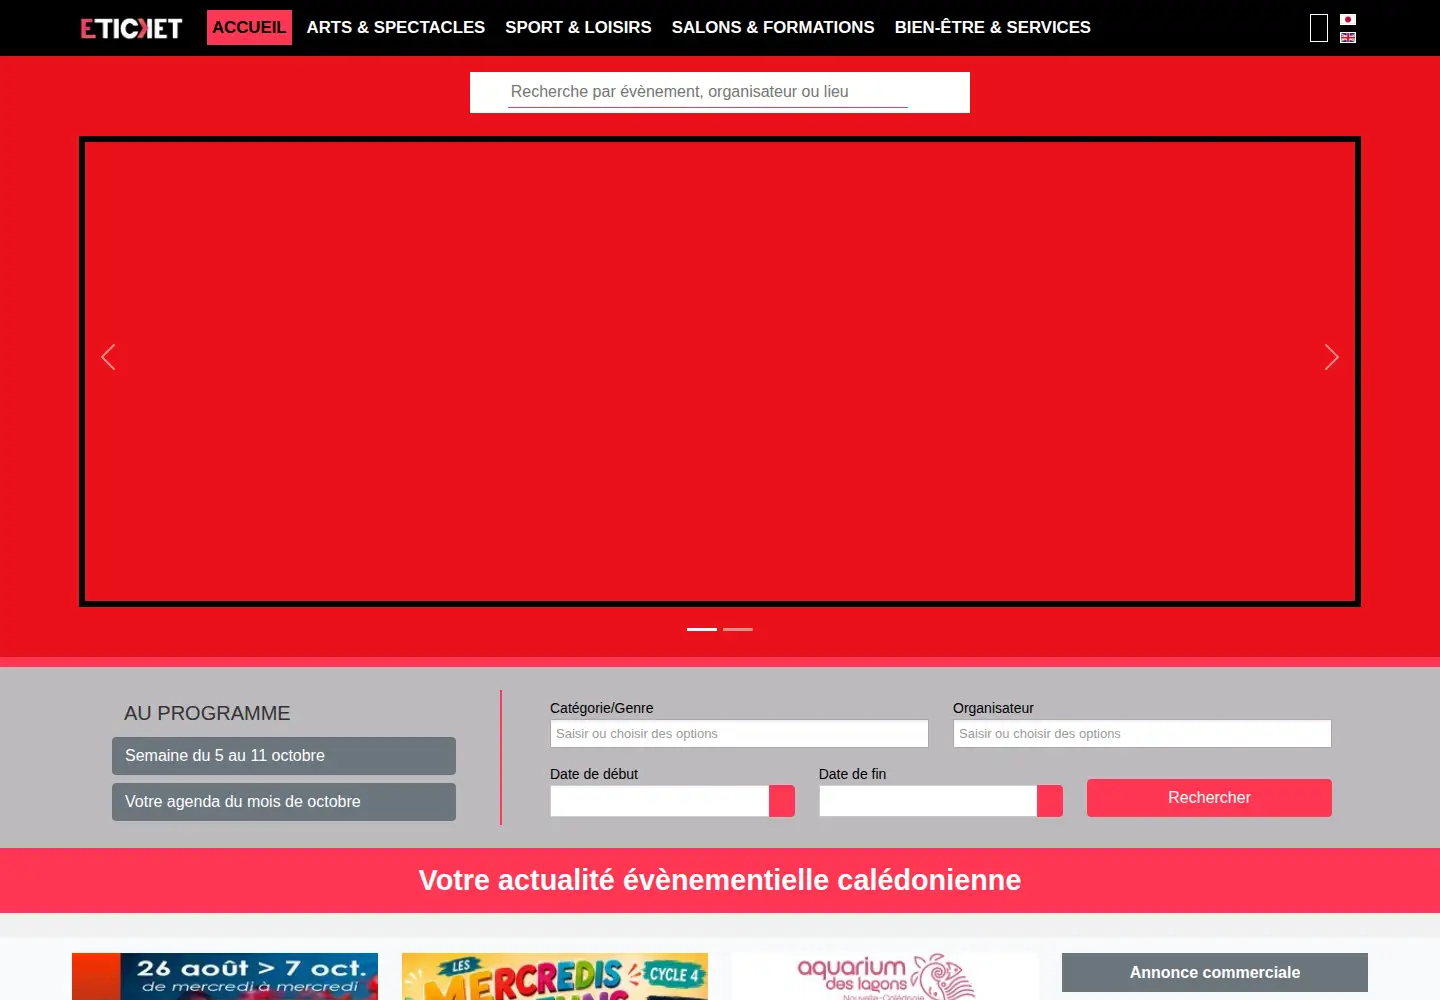Open the Sport & Loisirs menu

(x=578, y=28)
